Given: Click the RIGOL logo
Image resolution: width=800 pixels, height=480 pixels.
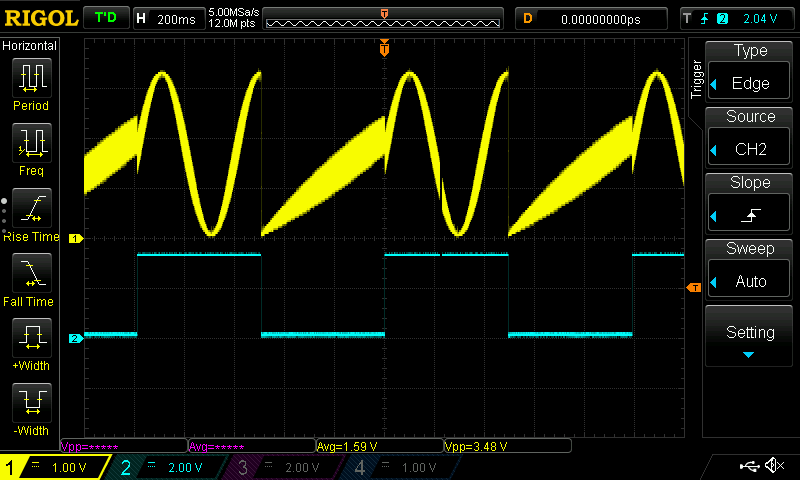Looking at the screenshot, I should [x=41, y=18].
